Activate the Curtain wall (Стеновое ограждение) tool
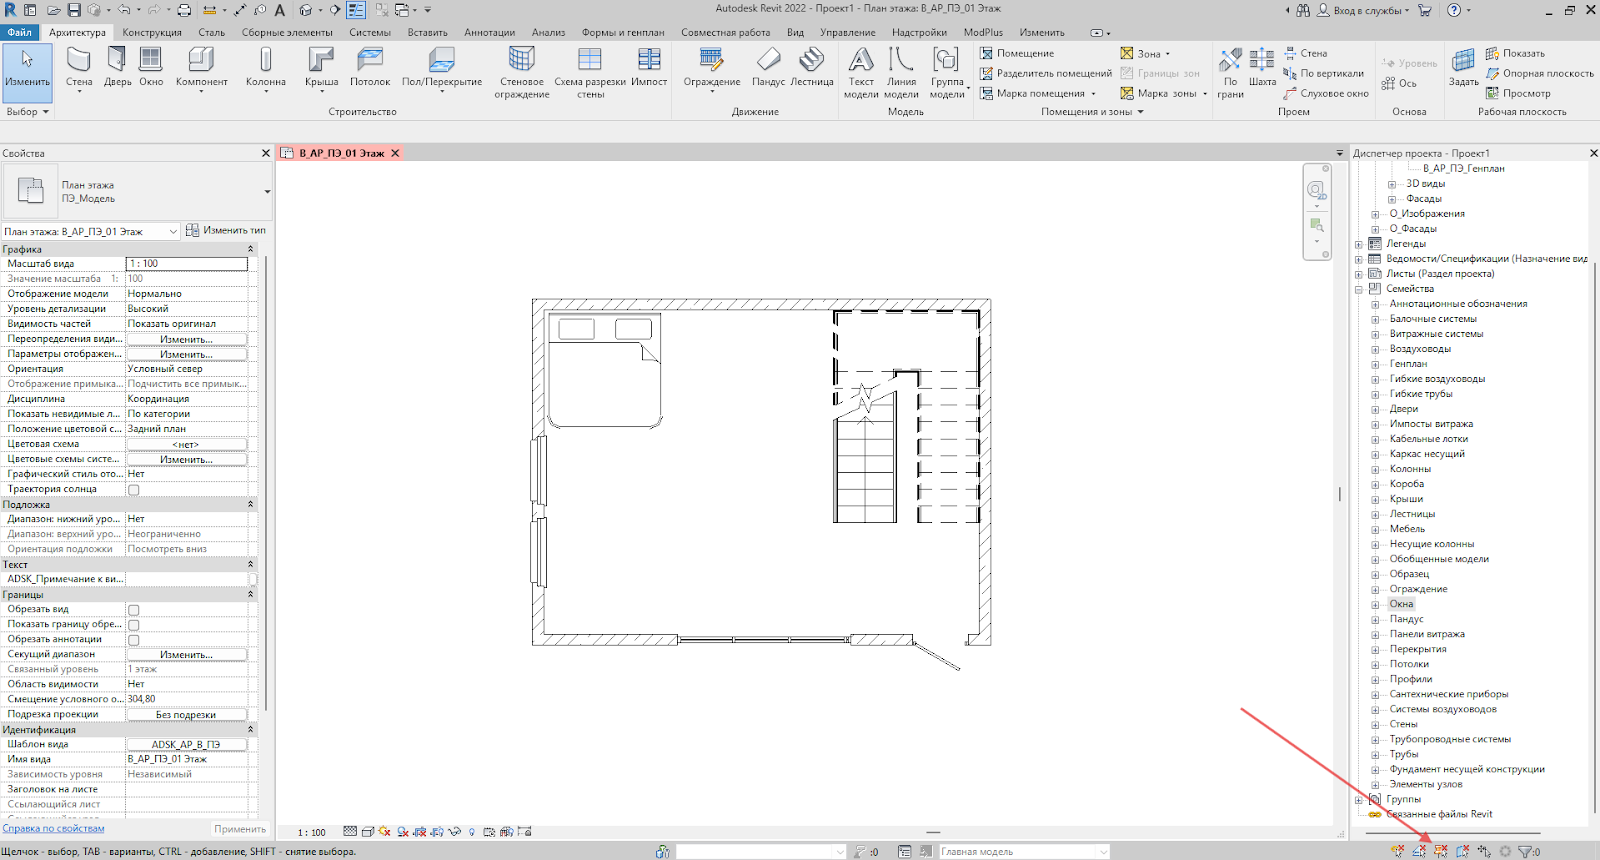The image size is (1600, 860). (x=521, y=72)
